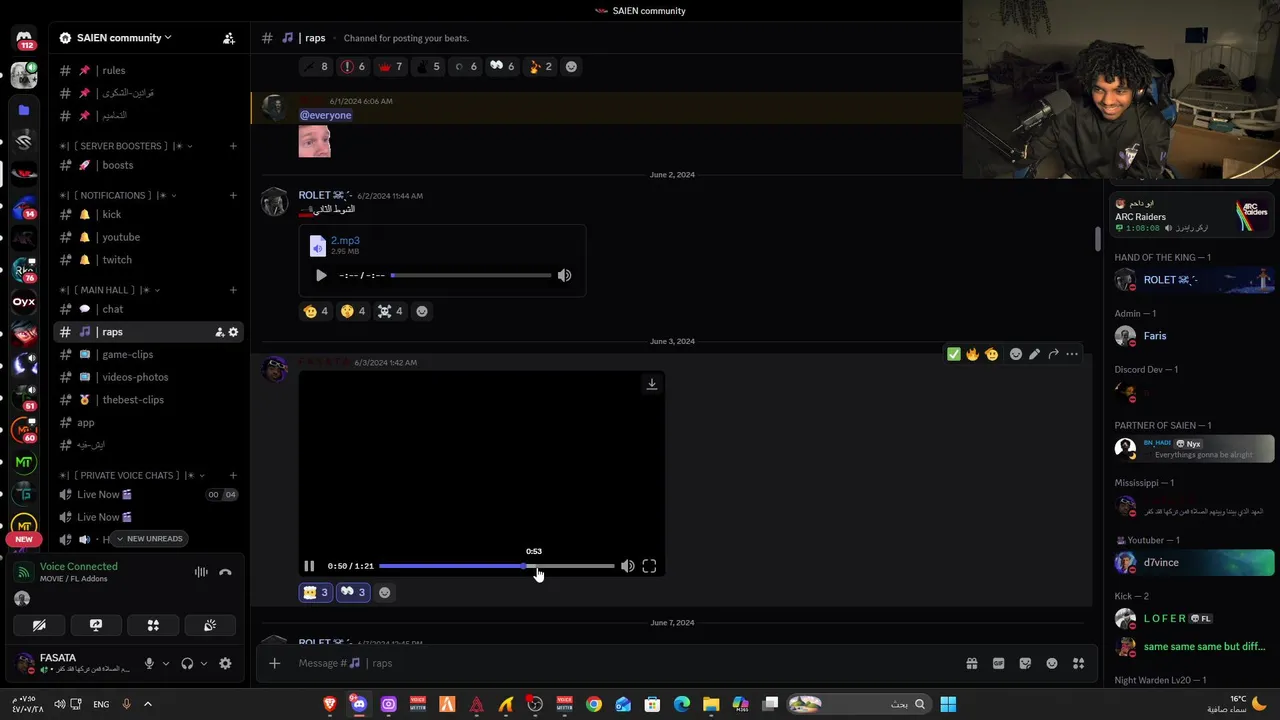1280x720 pixels.
Task: Open GIF picker in message bar
Action: 998,663
